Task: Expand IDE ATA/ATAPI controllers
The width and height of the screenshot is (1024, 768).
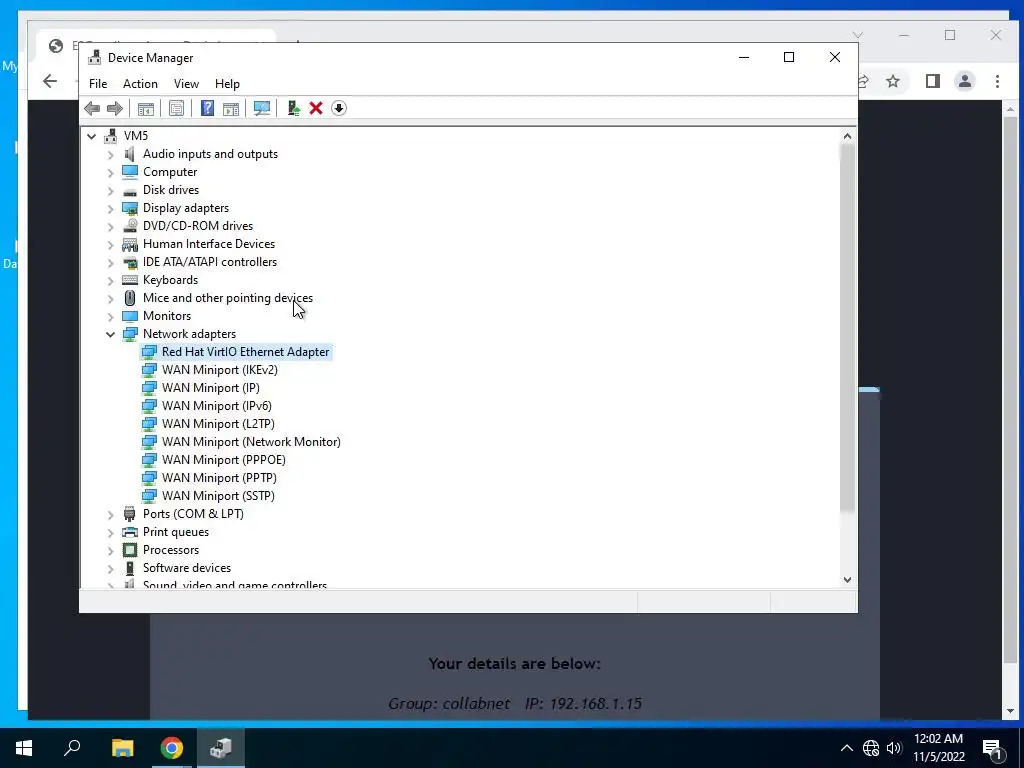Action: (x=110, y=263)
